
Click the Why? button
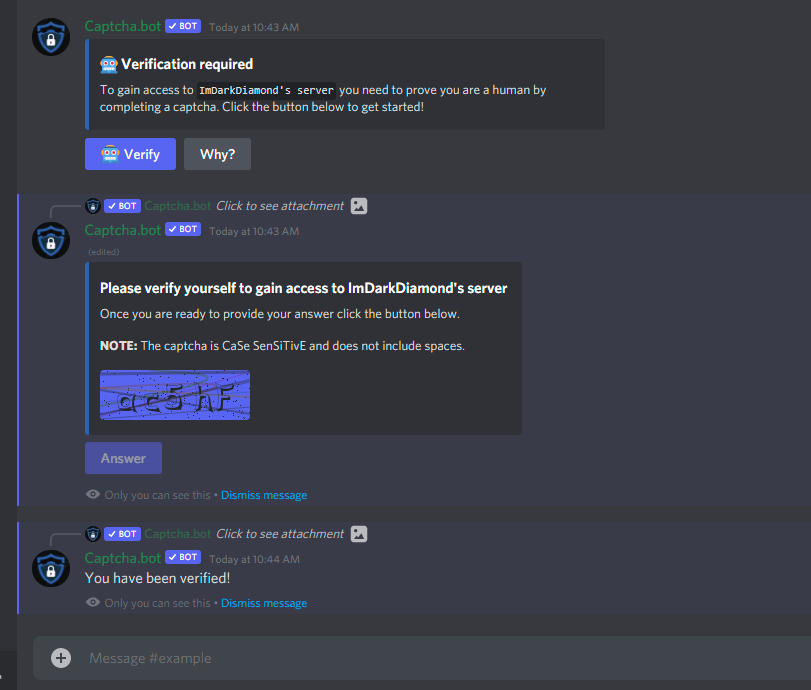[217, 154]
